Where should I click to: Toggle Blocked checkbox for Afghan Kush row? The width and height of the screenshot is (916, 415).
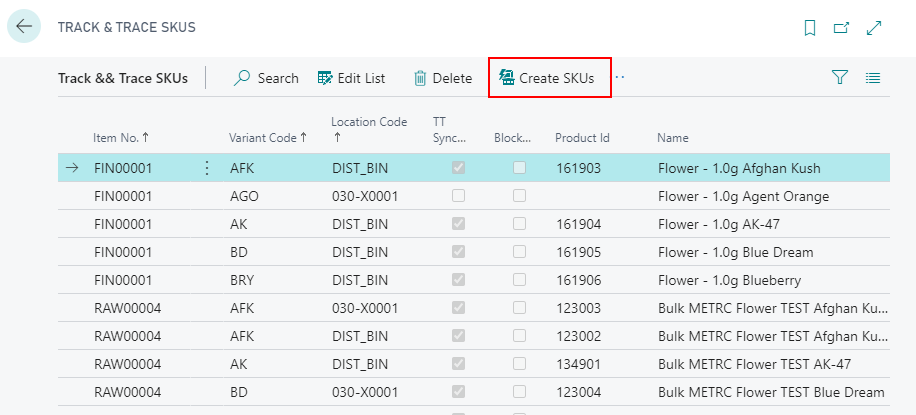[519, 168]
